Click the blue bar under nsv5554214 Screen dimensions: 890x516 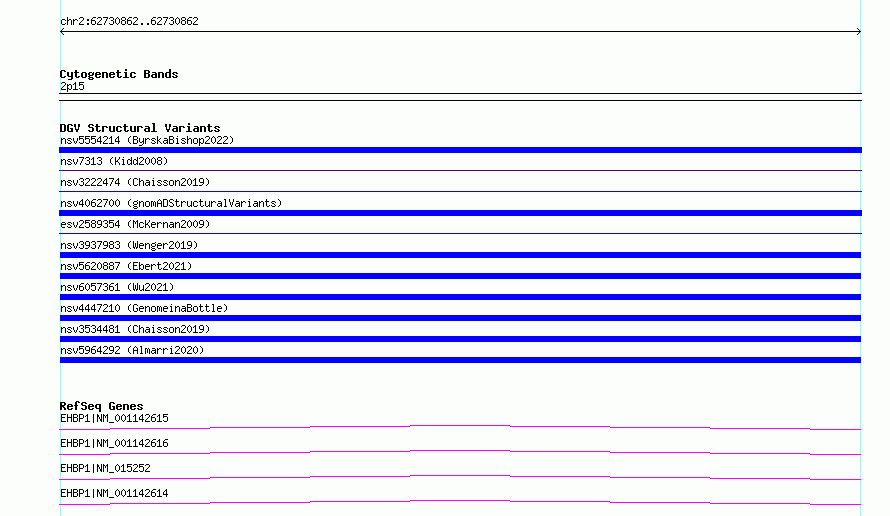click(460, 150)
